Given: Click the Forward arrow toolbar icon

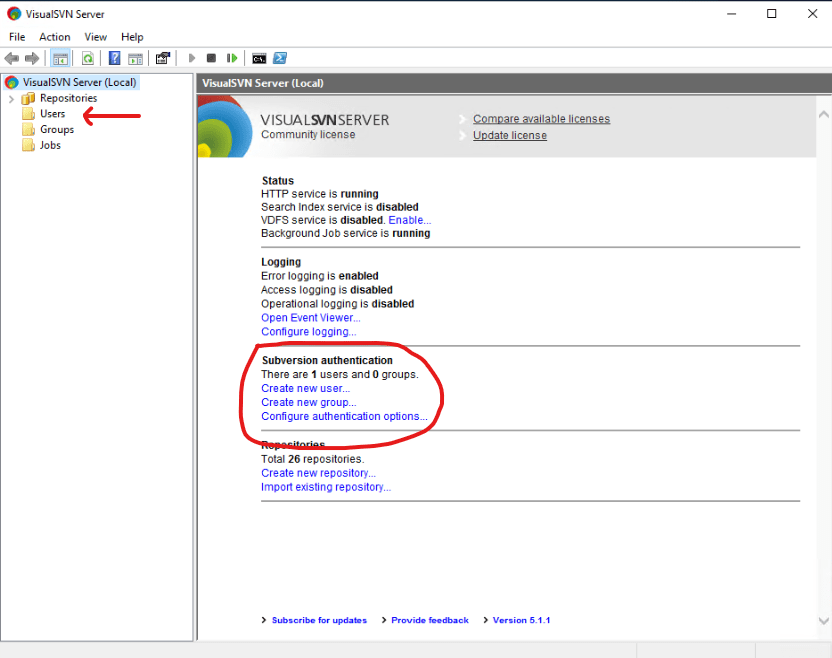Looking at the screenshot, I should pos(32,58).
